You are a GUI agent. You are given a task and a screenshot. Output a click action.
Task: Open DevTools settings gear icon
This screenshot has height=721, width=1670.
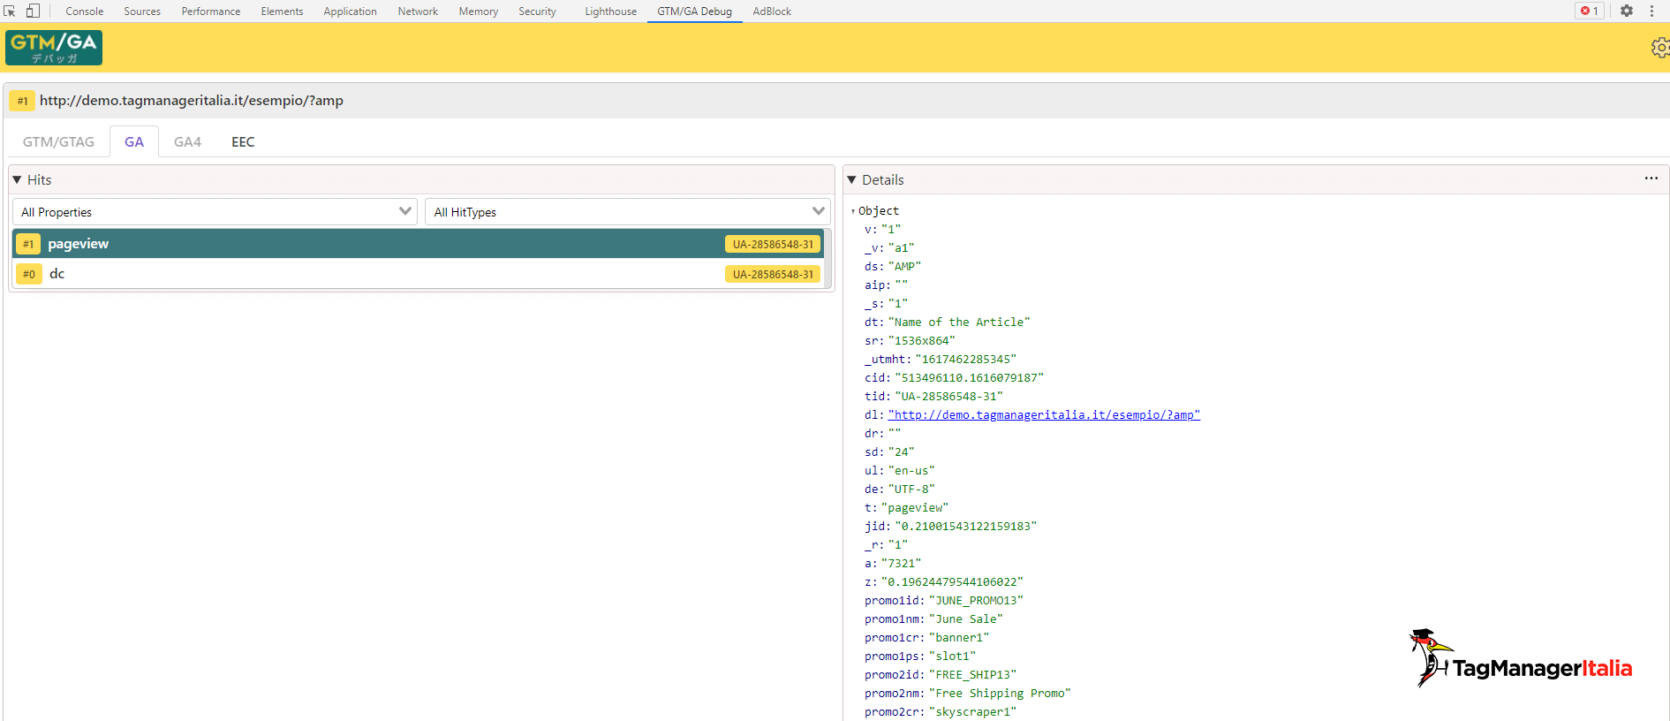pyautogui.click(x=1627, y=11)
